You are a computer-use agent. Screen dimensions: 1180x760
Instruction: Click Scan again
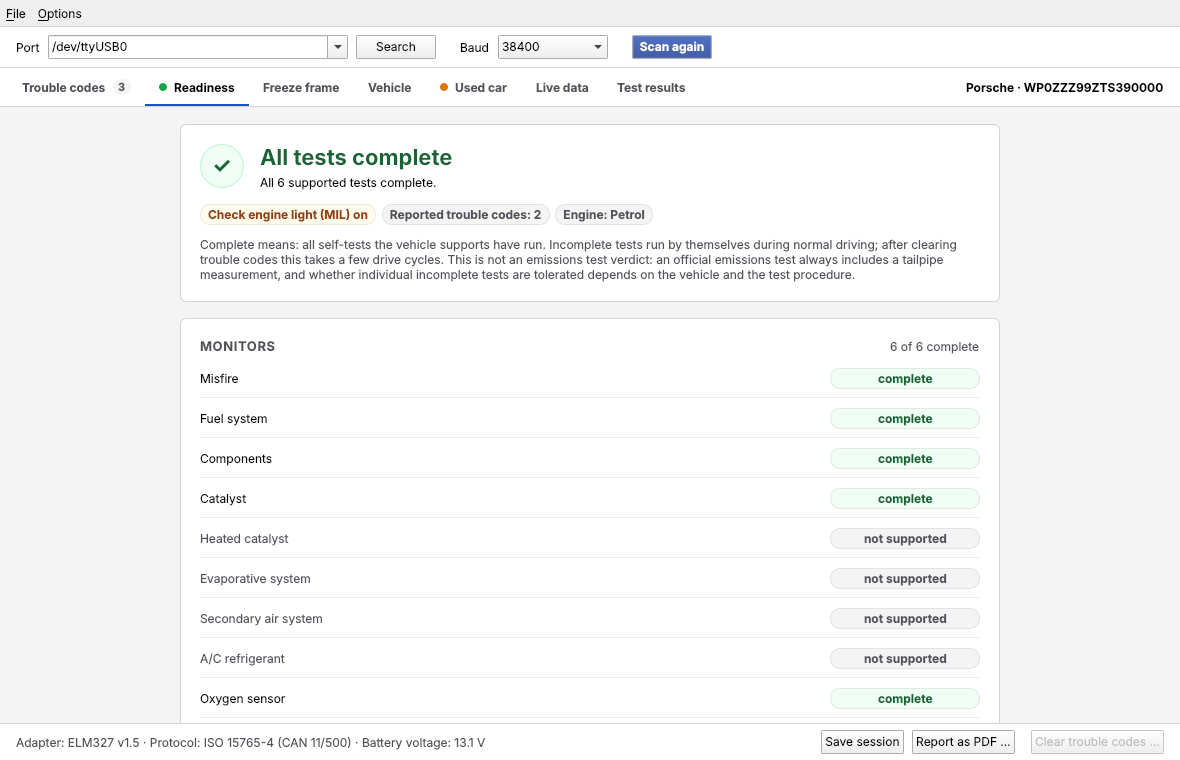[x=672, y=47]
